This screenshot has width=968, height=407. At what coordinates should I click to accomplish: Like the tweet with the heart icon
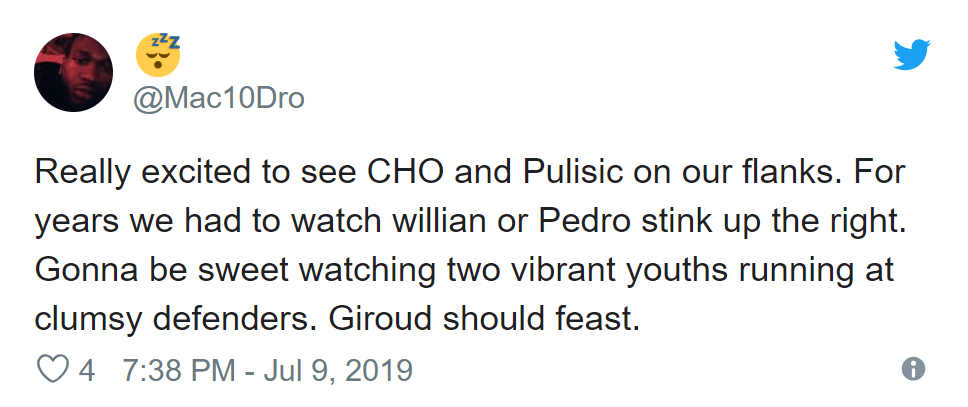pos(50,369)
